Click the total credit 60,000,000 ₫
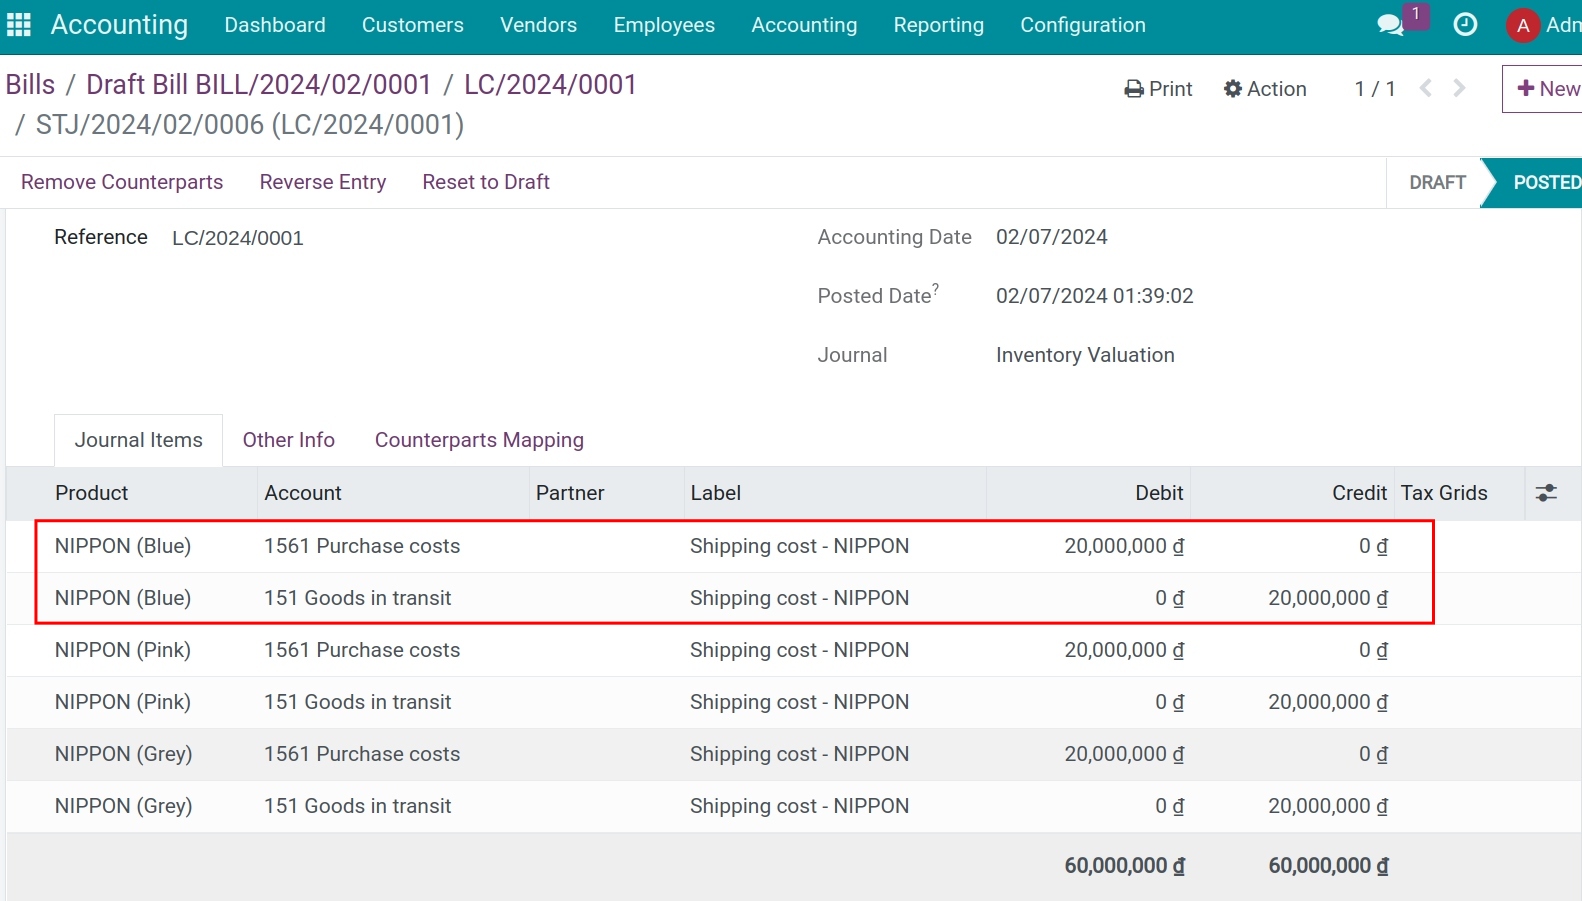This screenshot has height=901, width=1582. (x=1329, y=866)
